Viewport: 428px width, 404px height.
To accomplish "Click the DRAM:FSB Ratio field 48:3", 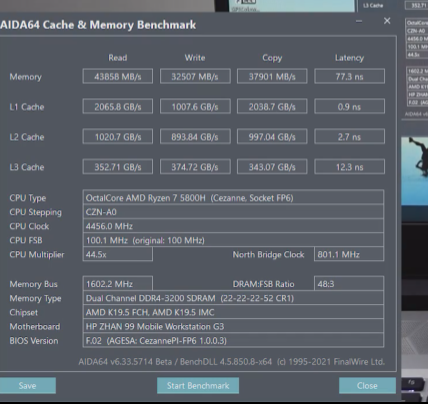I will (x=349, y=284).
